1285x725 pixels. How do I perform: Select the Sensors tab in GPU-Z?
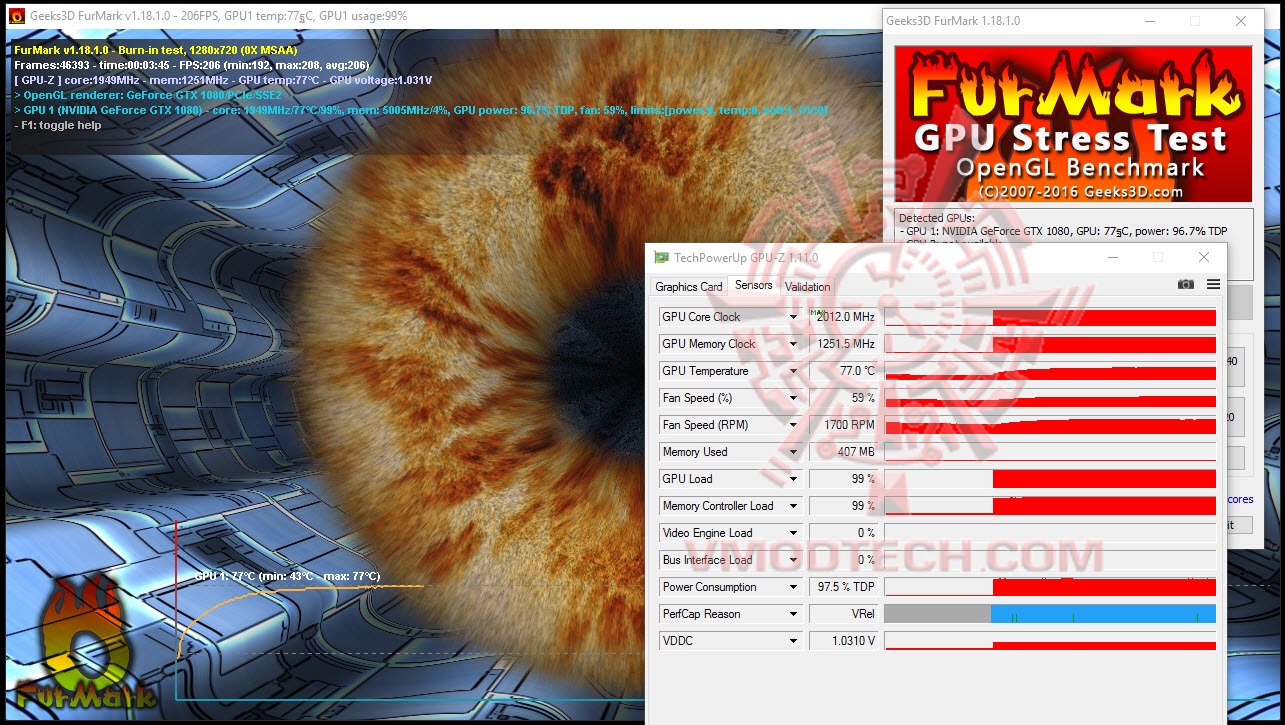[x=754, y=286]
